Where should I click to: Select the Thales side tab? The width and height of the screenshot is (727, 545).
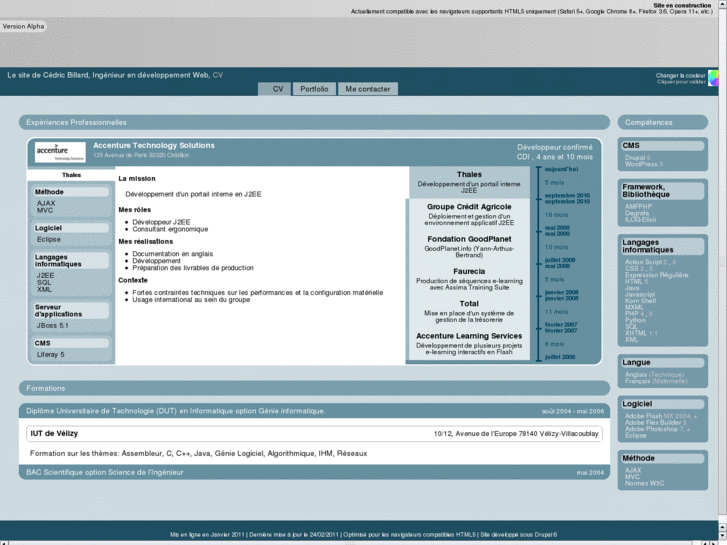(x=71, y=175)
